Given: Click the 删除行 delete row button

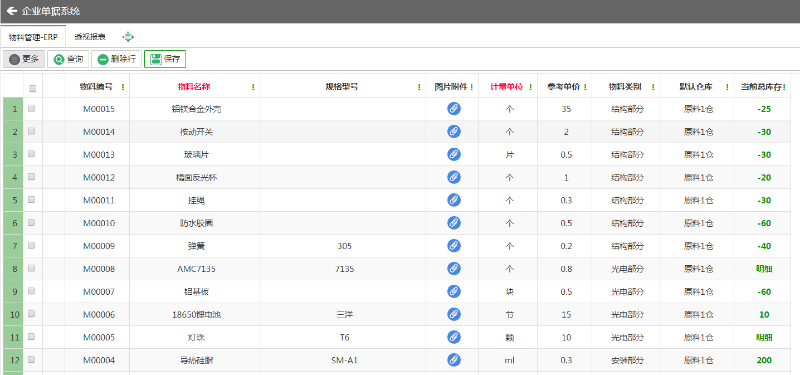Looking at the screenshot, I should [x=116, y=59].
